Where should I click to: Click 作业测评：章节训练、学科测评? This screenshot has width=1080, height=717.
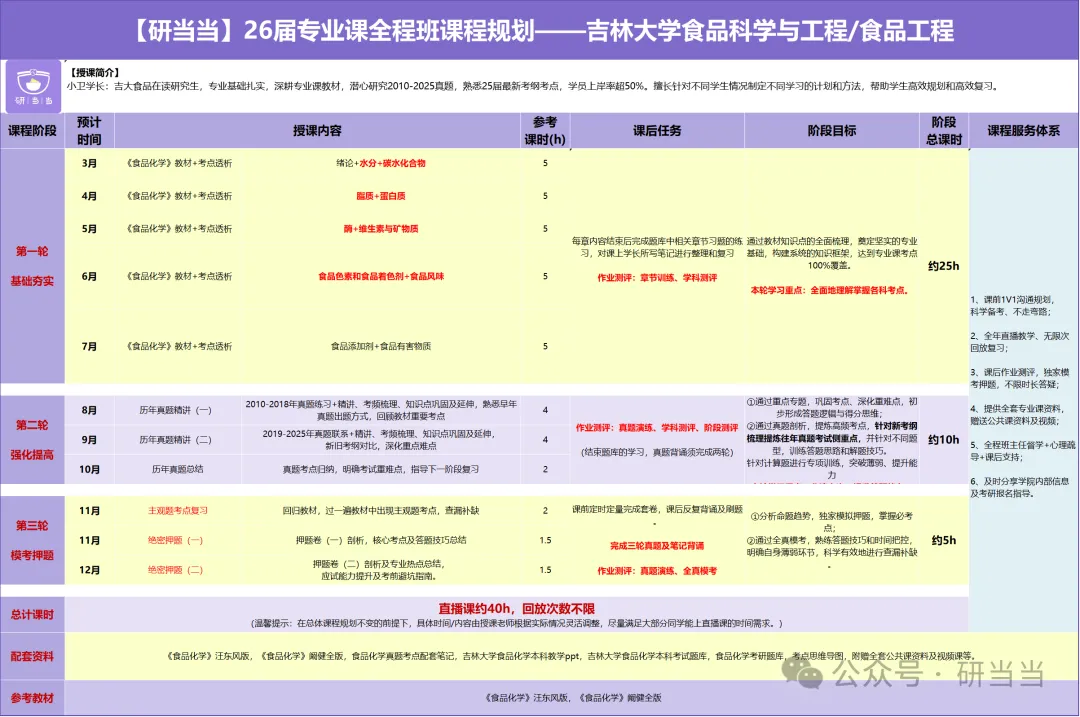pyautogui.click(x=657, y=278)
